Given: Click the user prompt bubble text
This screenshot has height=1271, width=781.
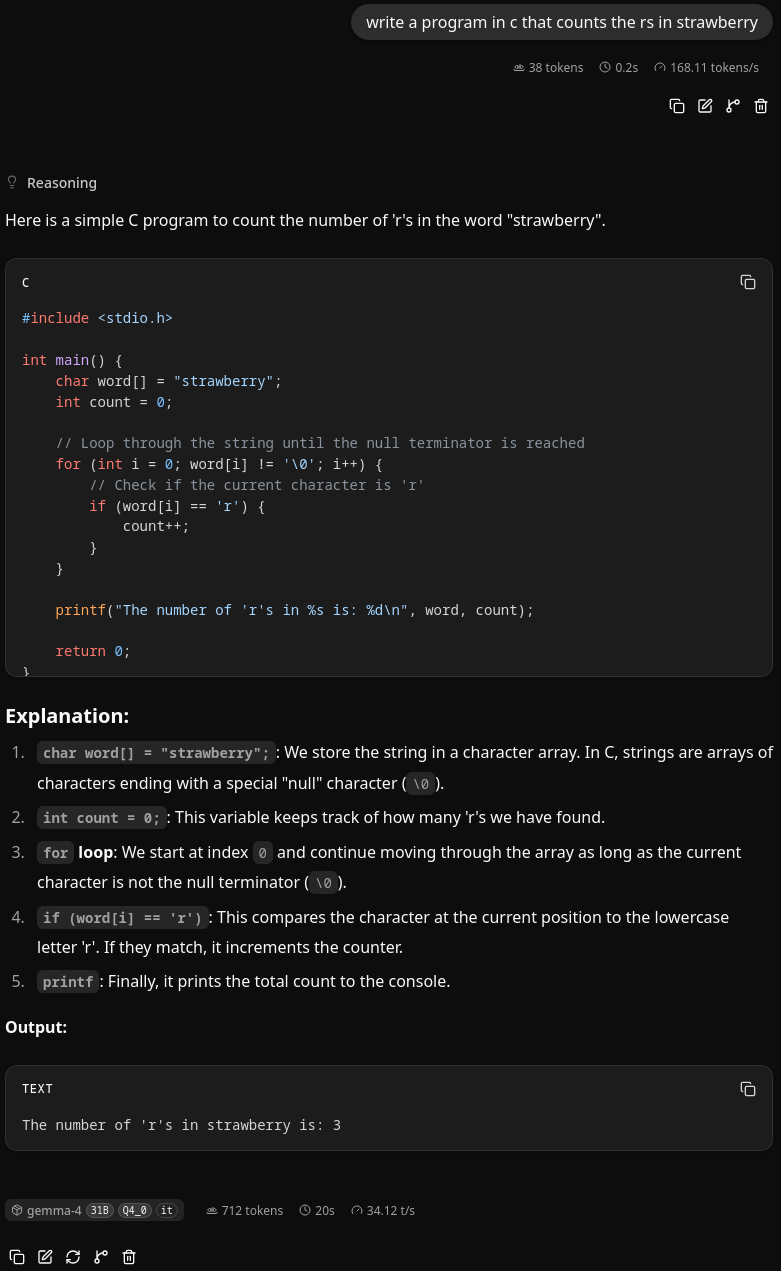Looking at the screenshot, I should [x=562, y=22].
